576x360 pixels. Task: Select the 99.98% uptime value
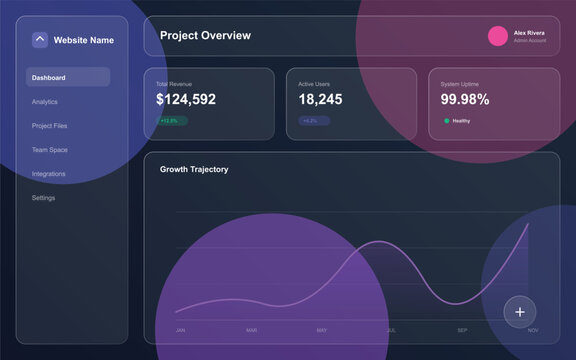[x=465, y=99]
